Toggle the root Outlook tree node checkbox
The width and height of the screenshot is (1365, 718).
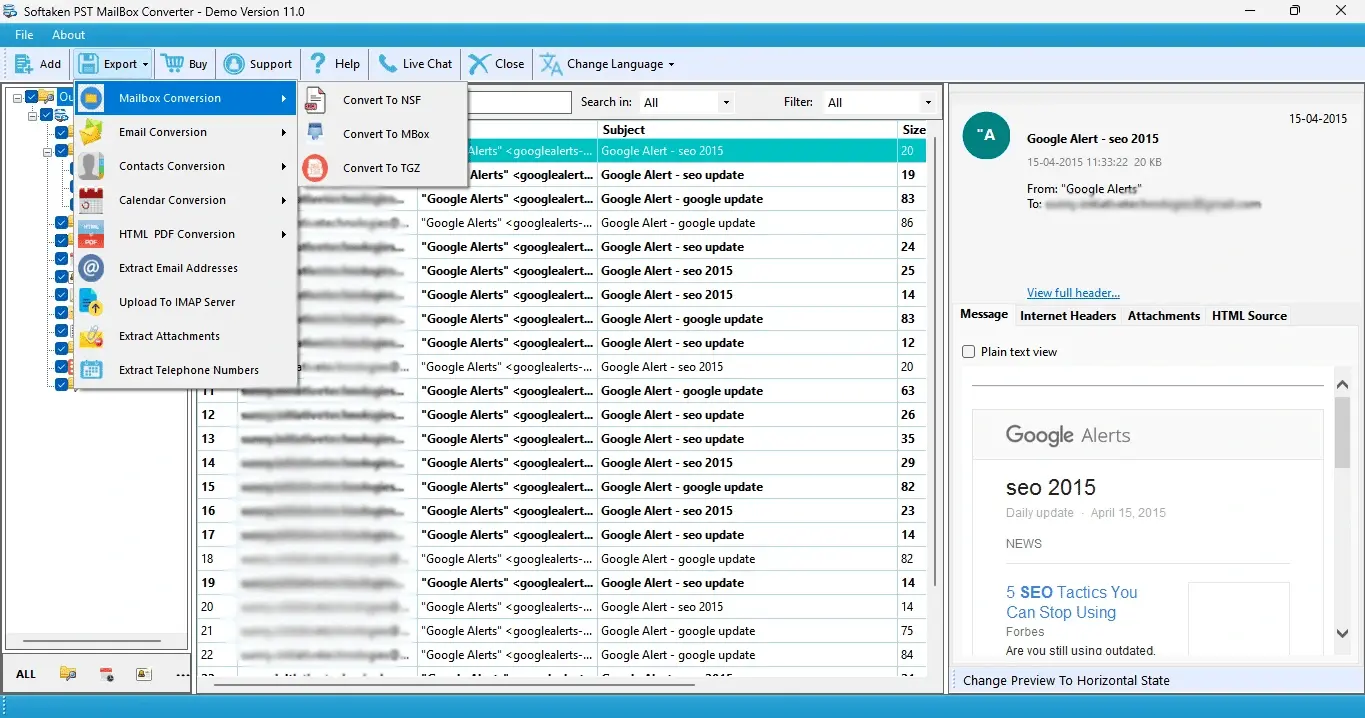31,97
